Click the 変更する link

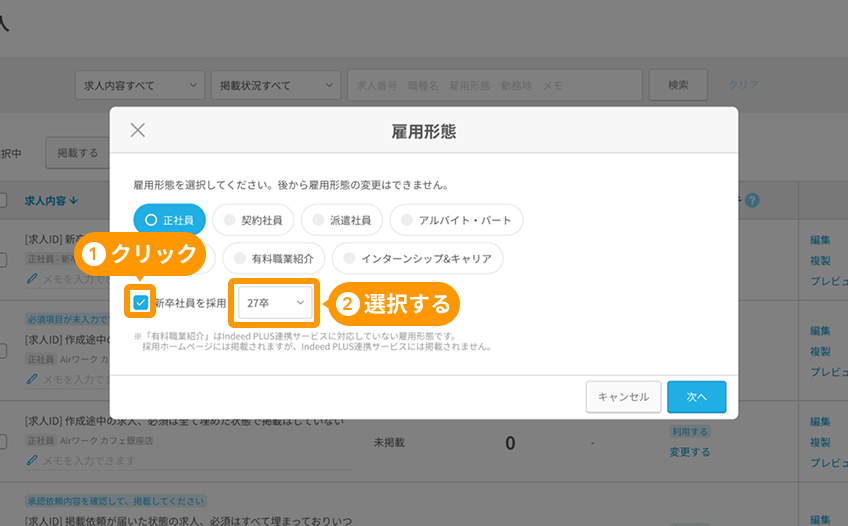[x=690, y=452]
